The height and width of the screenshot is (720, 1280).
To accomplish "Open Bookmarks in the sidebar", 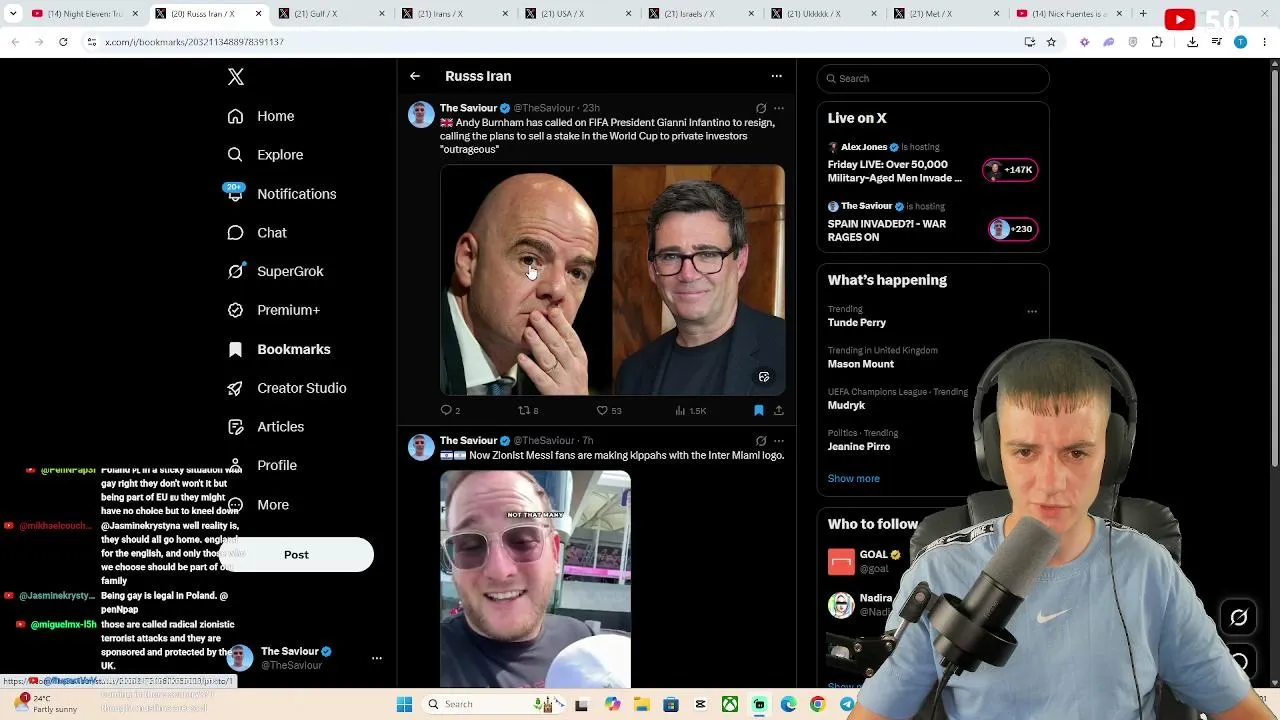I will (280, 349).
